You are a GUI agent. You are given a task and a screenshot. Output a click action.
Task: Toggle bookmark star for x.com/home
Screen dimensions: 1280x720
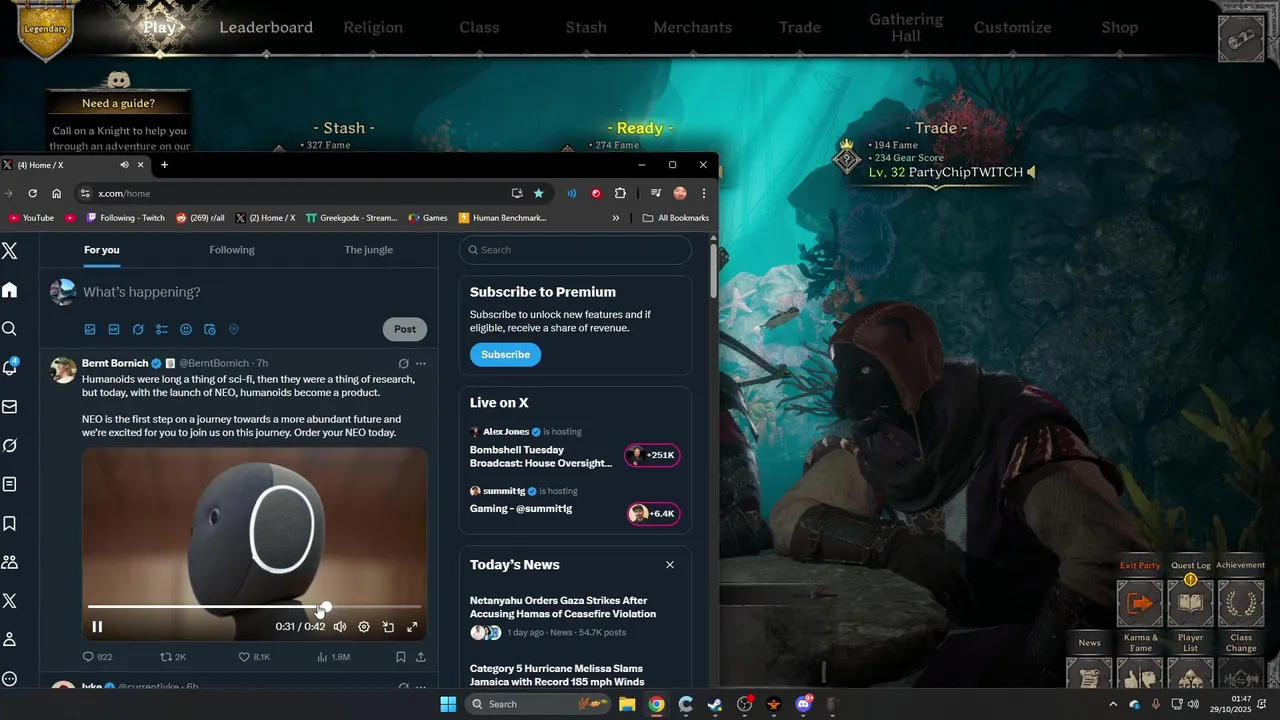point(539,193)
